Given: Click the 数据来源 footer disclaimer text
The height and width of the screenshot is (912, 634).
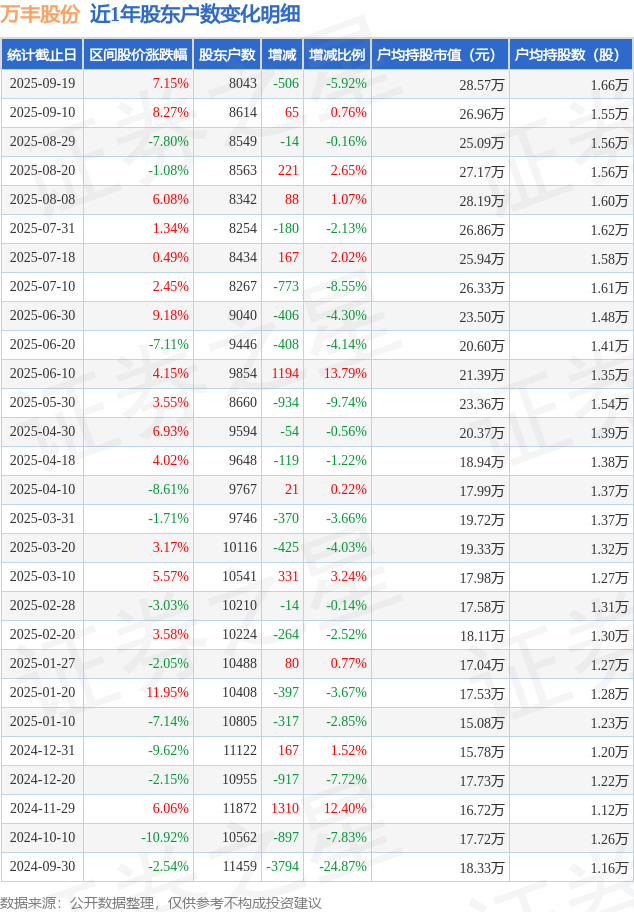Looking at the screenshot, I should [x=161, y=902].
